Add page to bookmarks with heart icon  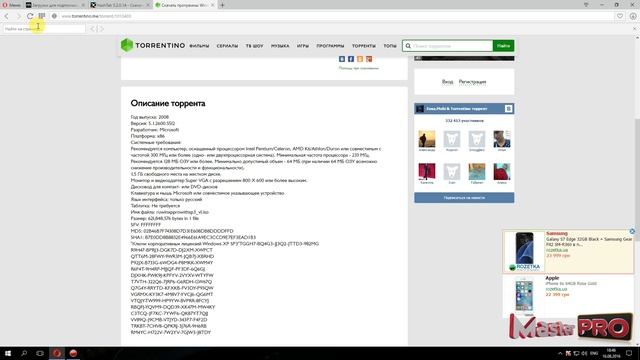620,16
